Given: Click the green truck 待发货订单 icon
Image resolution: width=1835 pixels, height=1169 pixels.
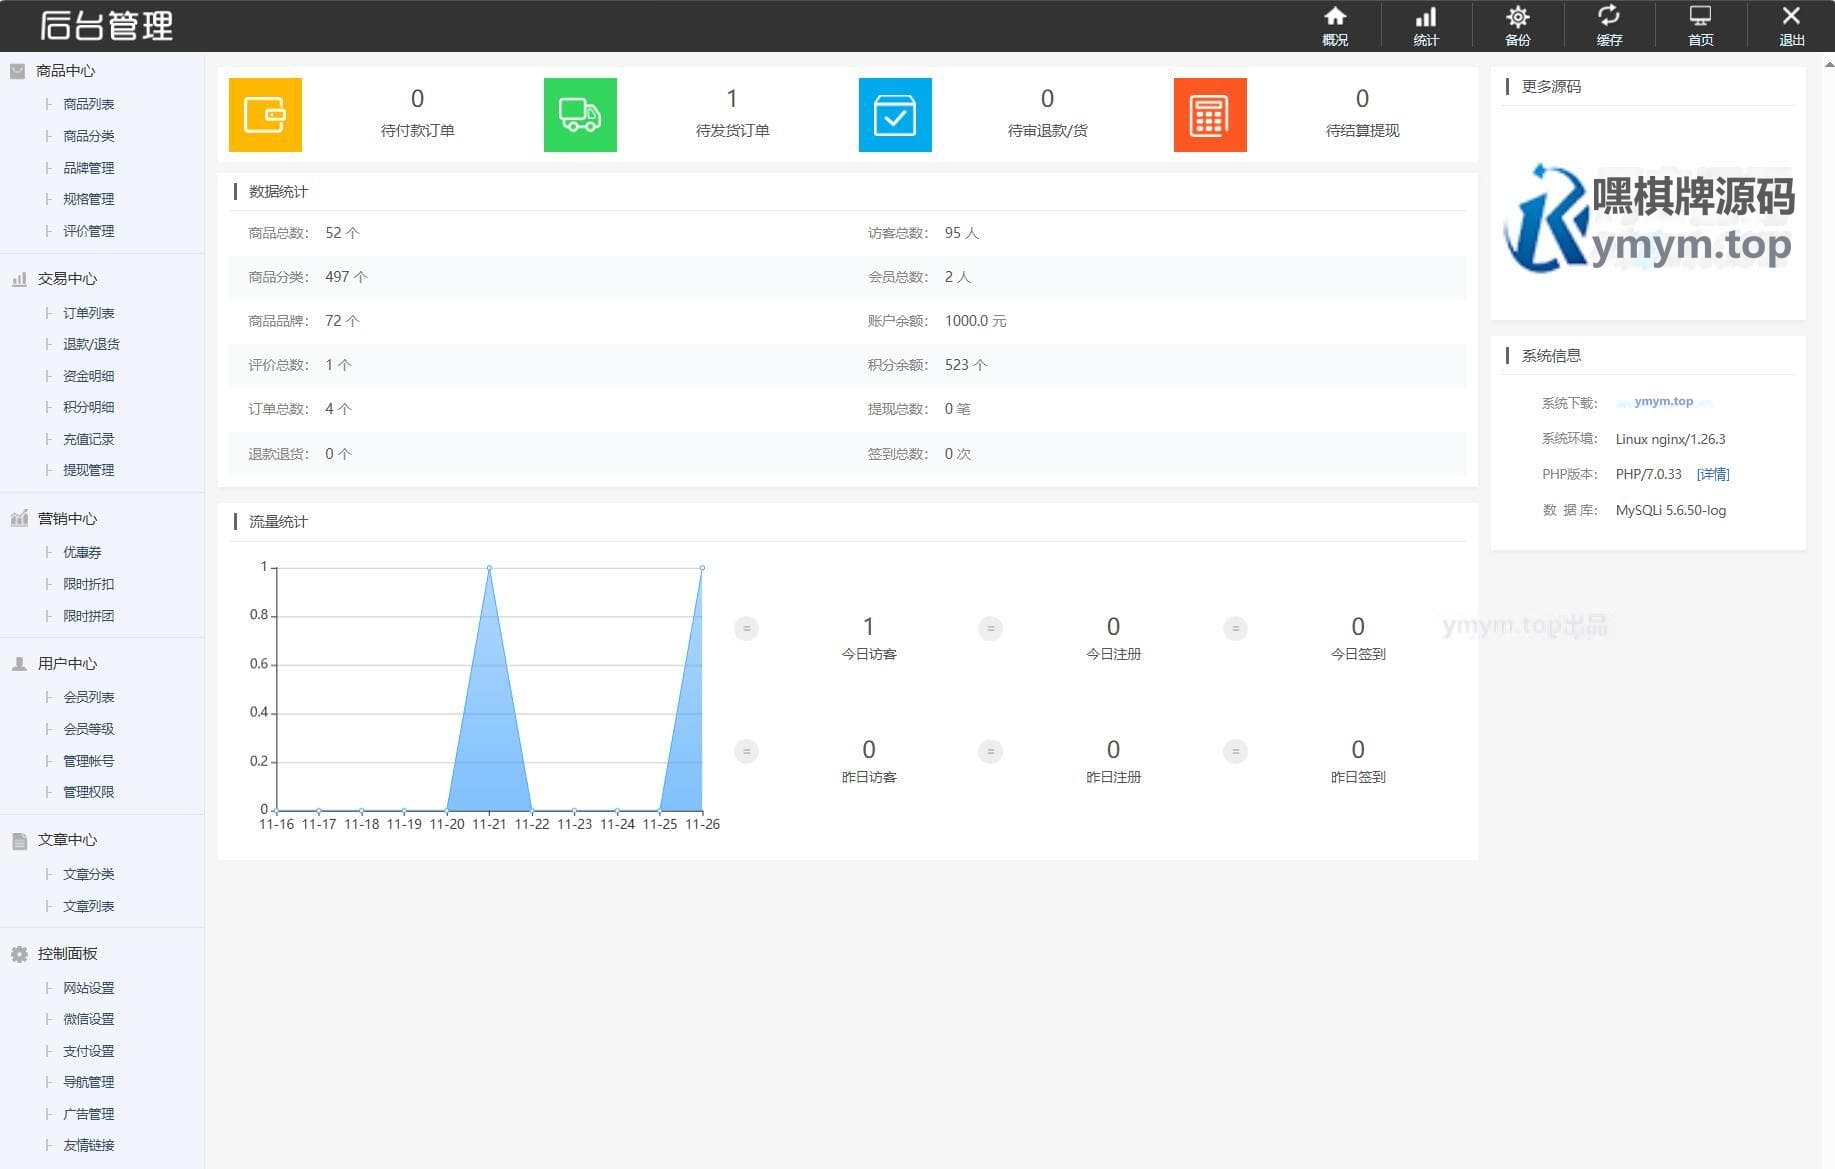Looking at the screenshot, I should (x=580, y=115).
